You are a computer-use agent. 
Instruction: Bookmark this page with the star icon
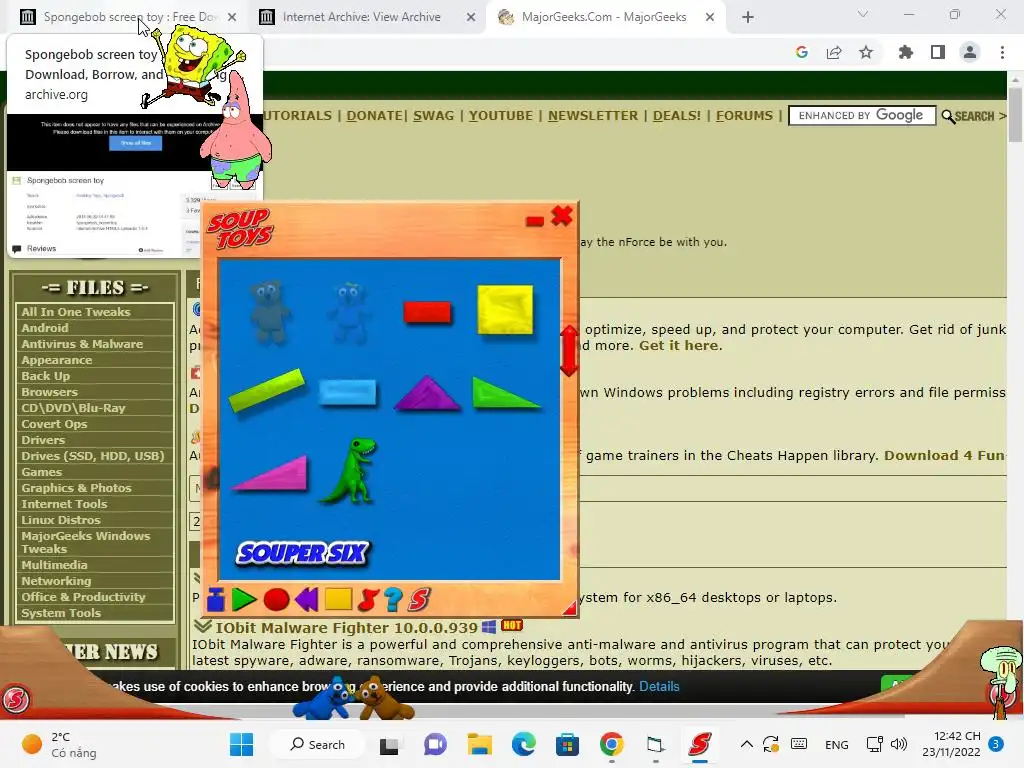(x=866, y=52)
